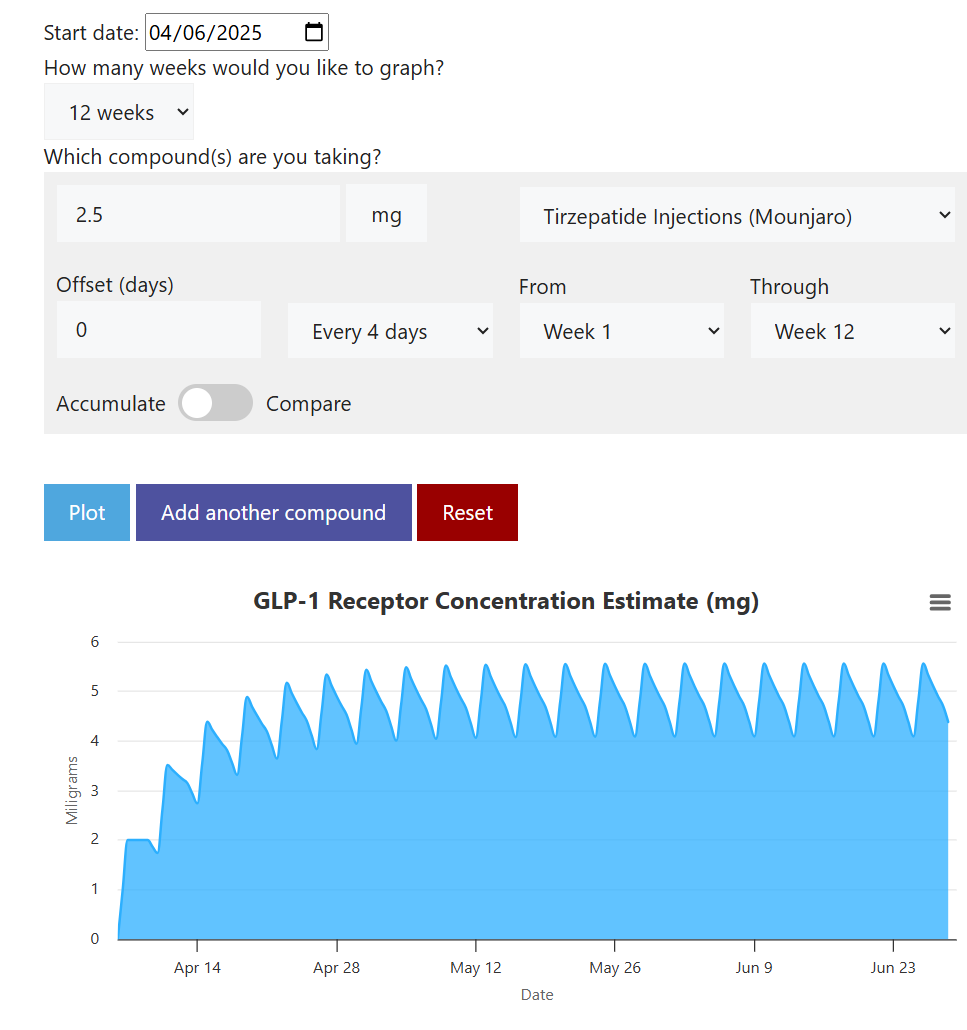Screen dimensions: 967x1030
Task: Open the Every 4 days frequency dropdown
Action: click(x=390, y=330)
